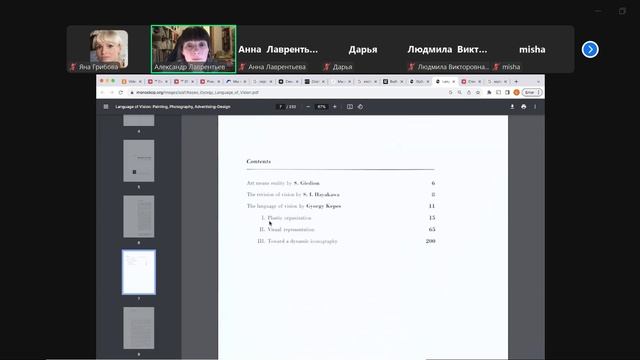The width and height of the screenshot is (640, 360).
Task: Open a new browser tab
Action: click(516, 82)
